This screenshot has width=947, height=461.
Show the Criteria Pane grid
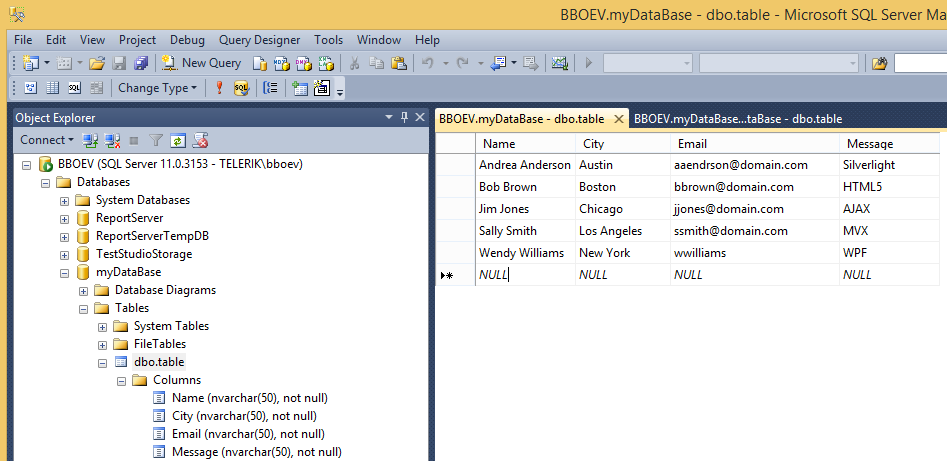pos(53,88)
